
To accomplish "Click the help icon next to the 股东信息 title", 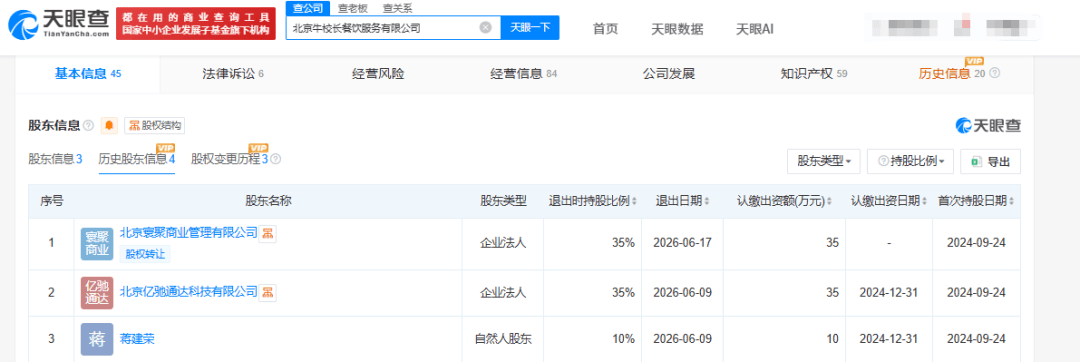I will 89,126.
